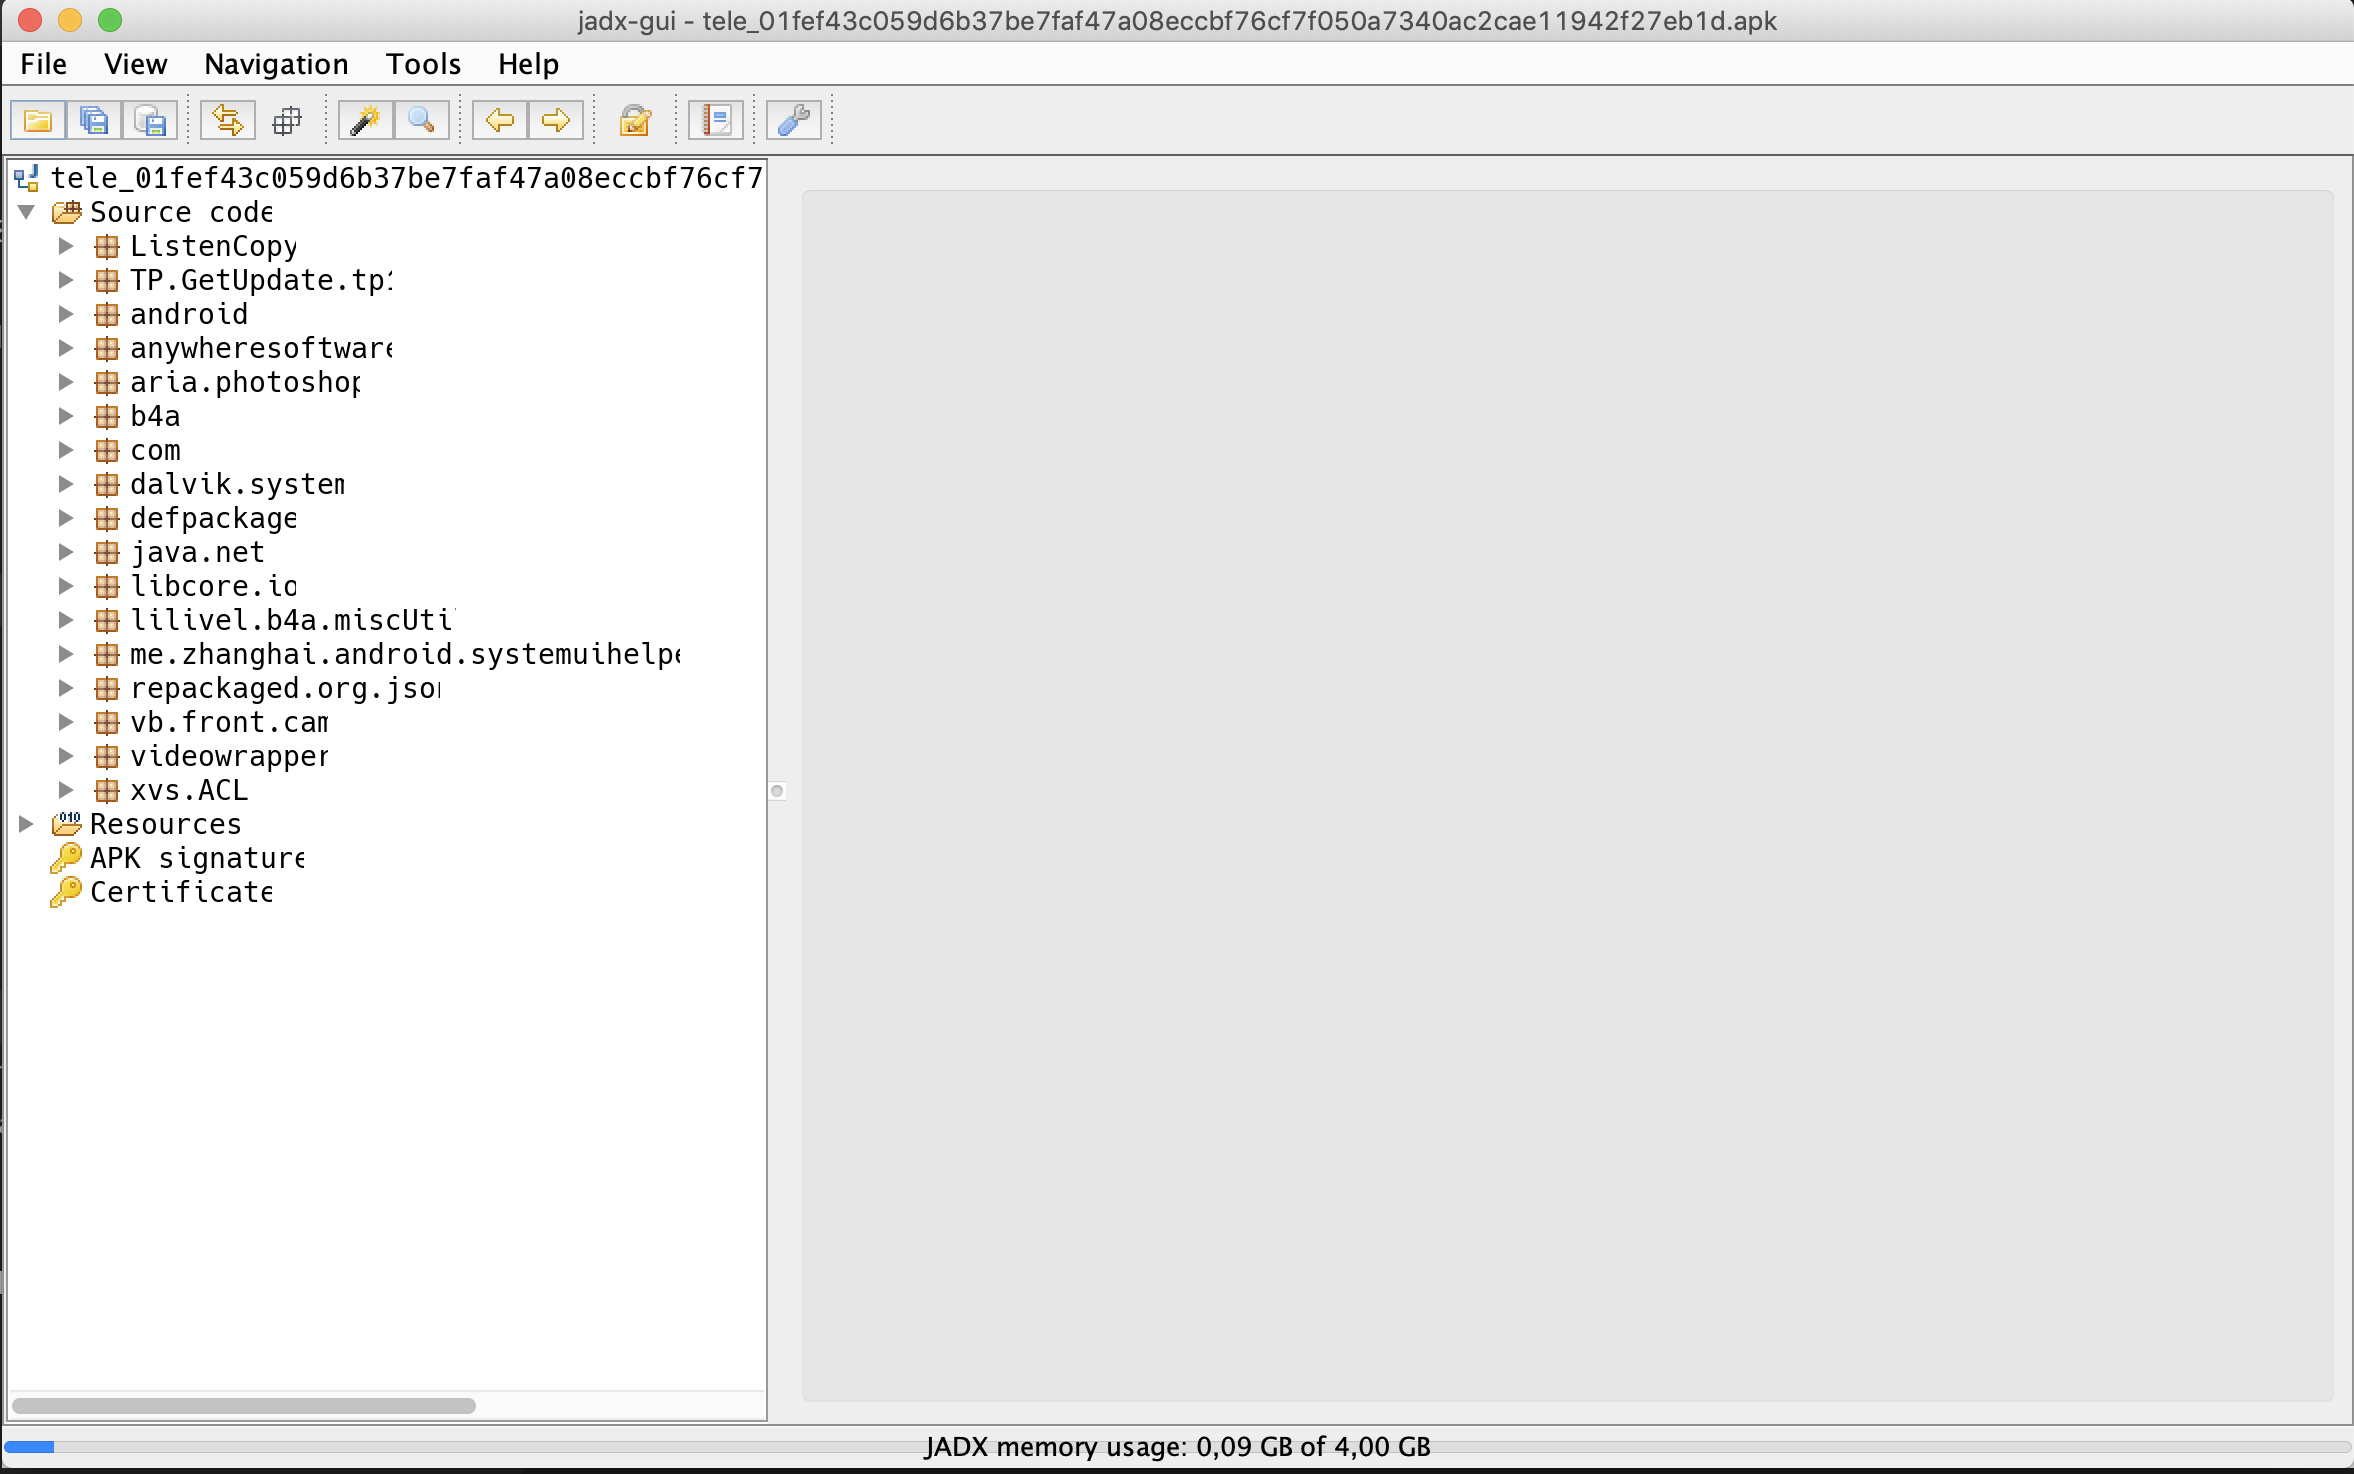Open the Tools menu
Viewport: 2354px width, 1474px height.
(x=423, y=64)
